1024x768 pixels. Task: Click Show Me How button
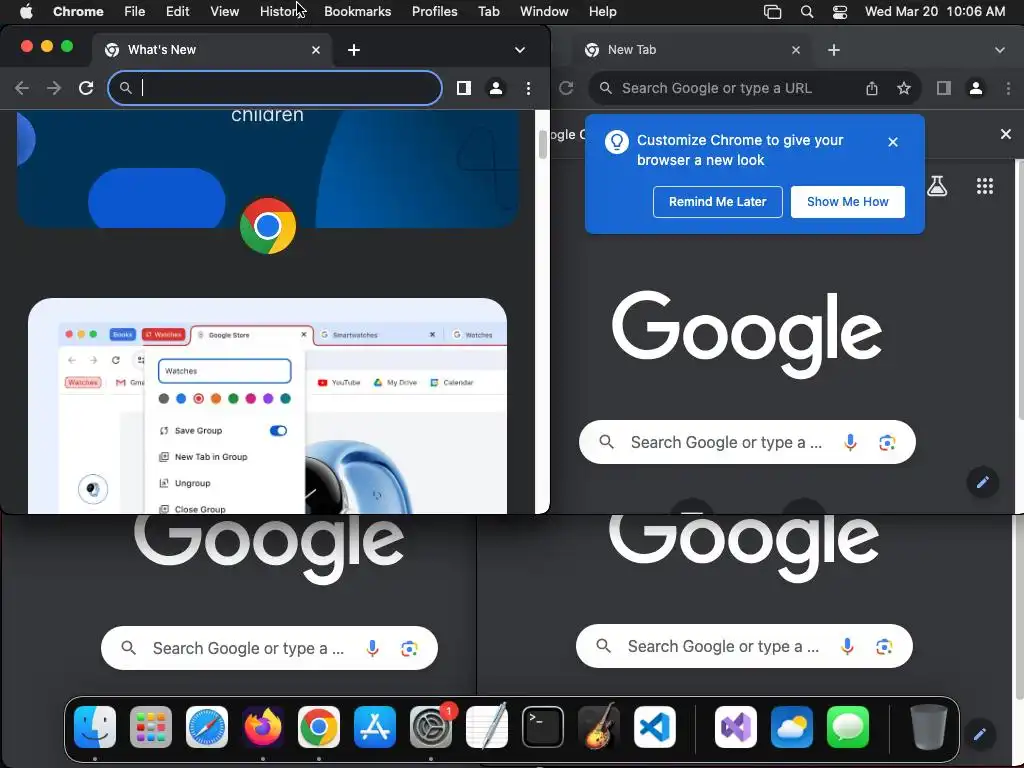(x=848, y=202)
